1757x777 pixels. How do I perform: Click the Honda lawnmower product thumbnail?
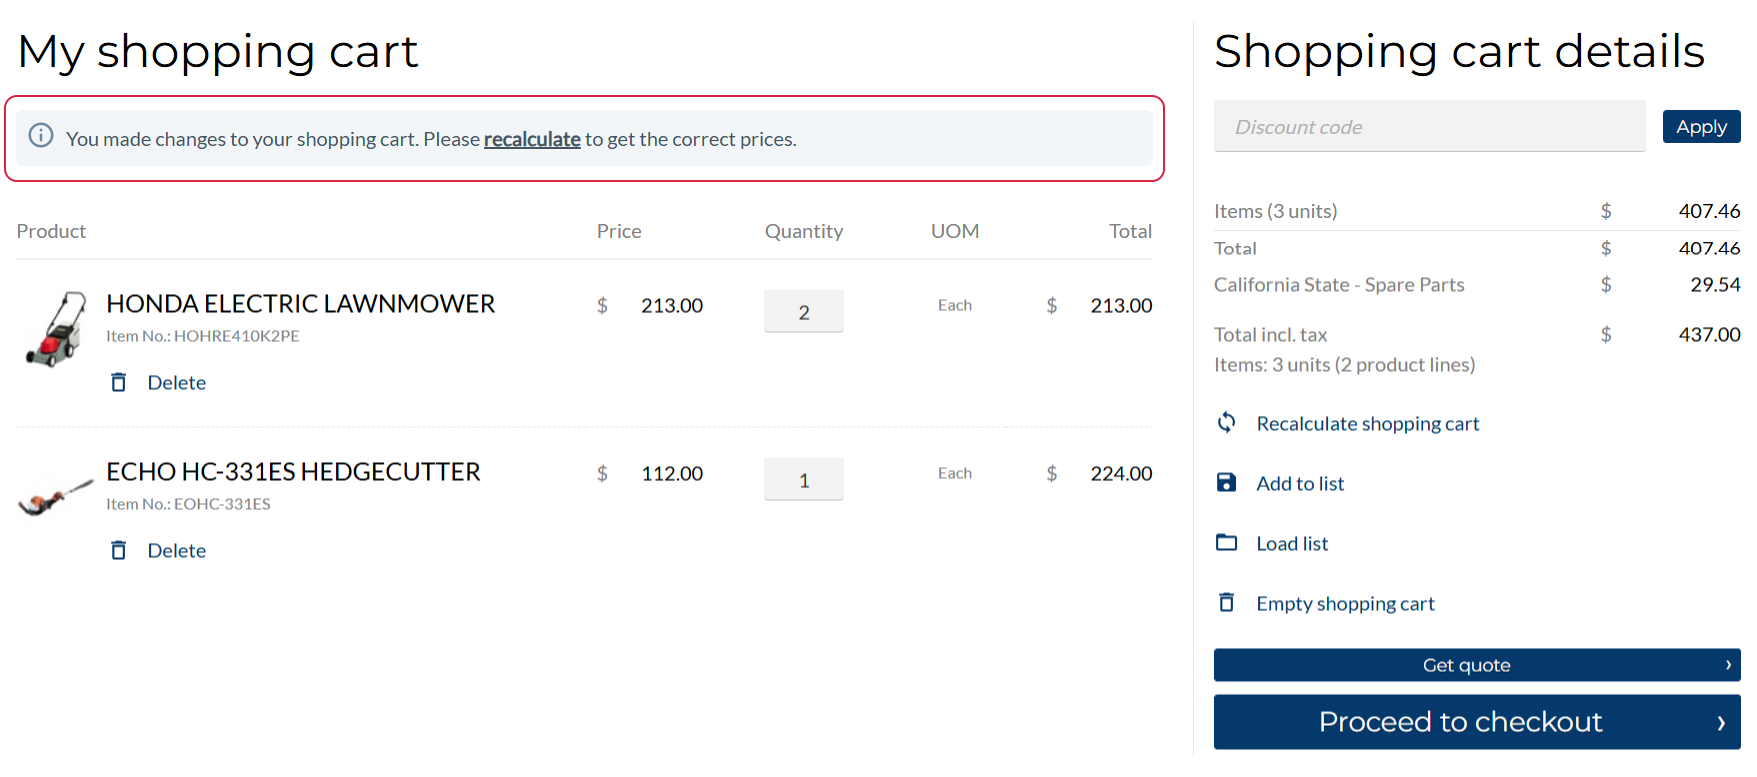pos(56,330)
